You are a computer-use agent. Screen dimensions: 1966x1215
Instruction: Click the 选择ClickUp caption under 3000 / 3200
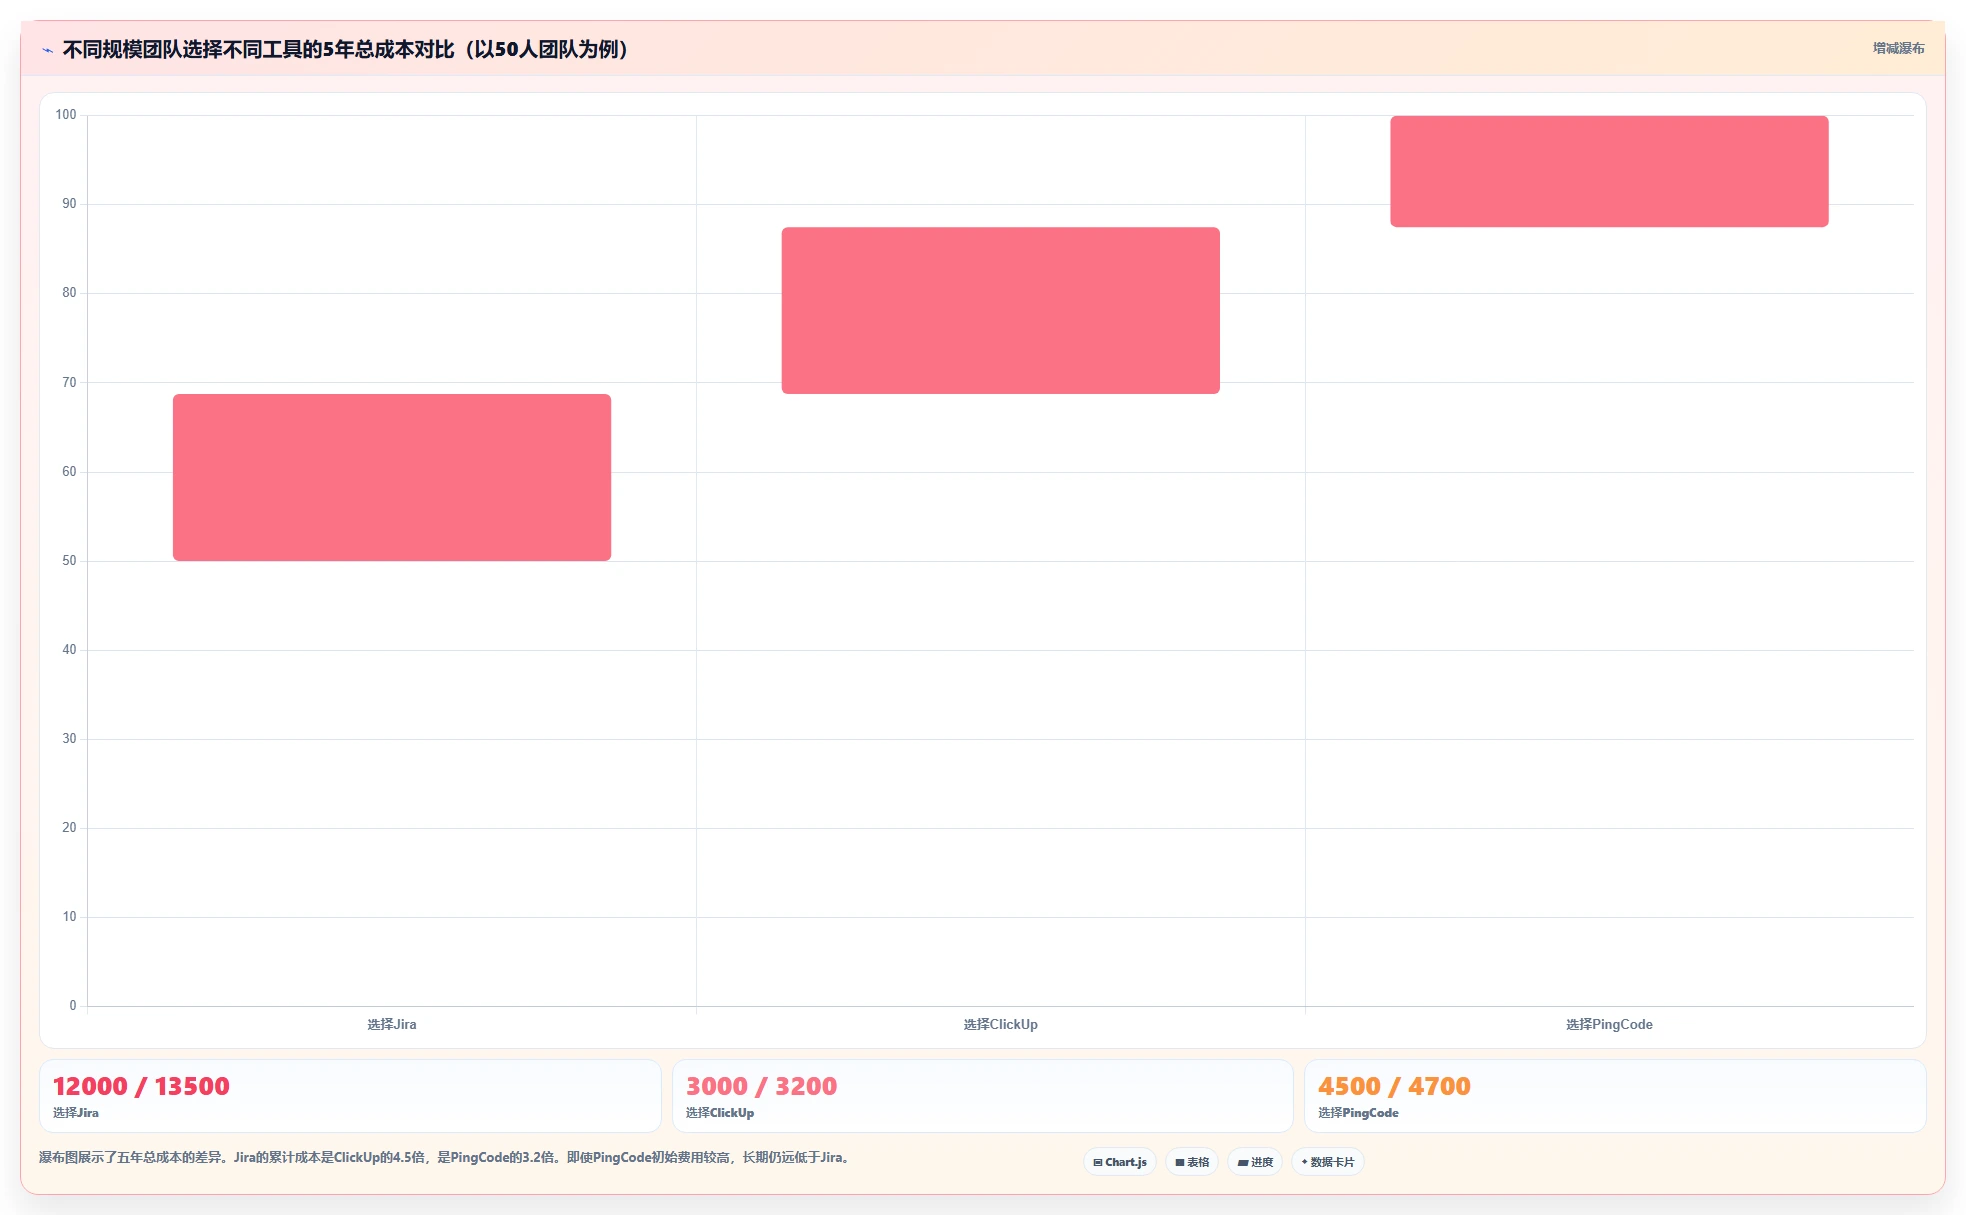[x=720, y=1113]
